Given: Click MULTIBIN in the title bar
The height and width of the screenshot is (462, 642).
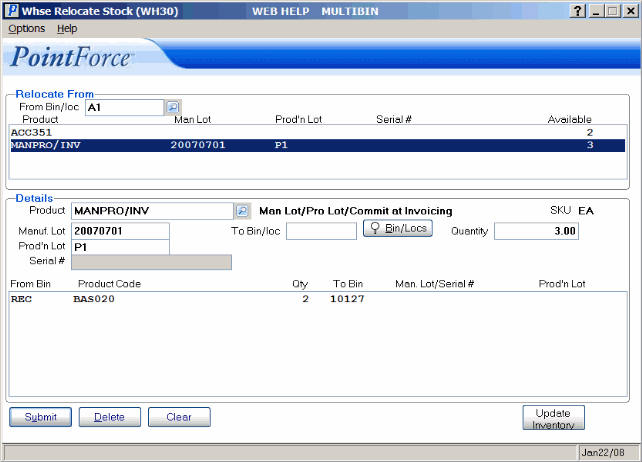Looking at the screenshot, I should 350,11.
